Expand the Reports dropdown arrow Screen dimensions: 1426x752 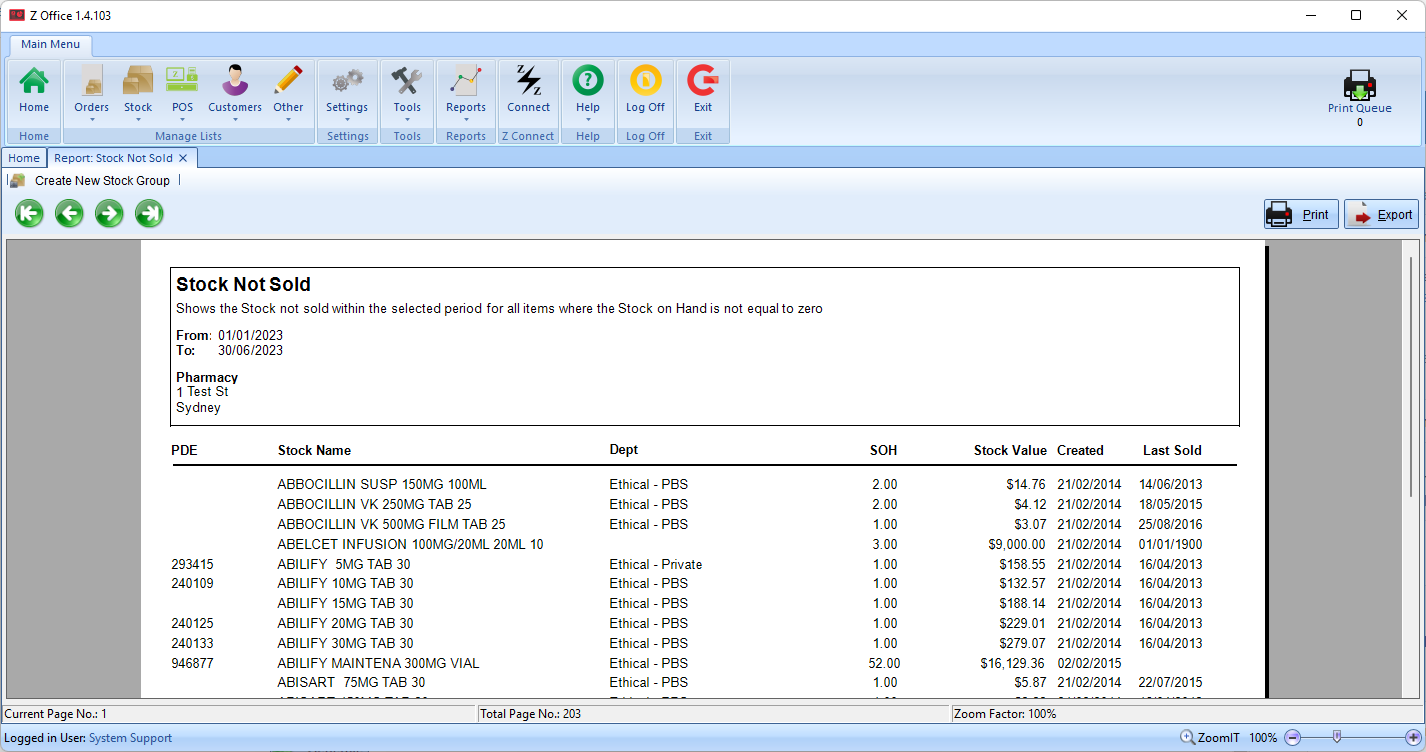point(466,120)
